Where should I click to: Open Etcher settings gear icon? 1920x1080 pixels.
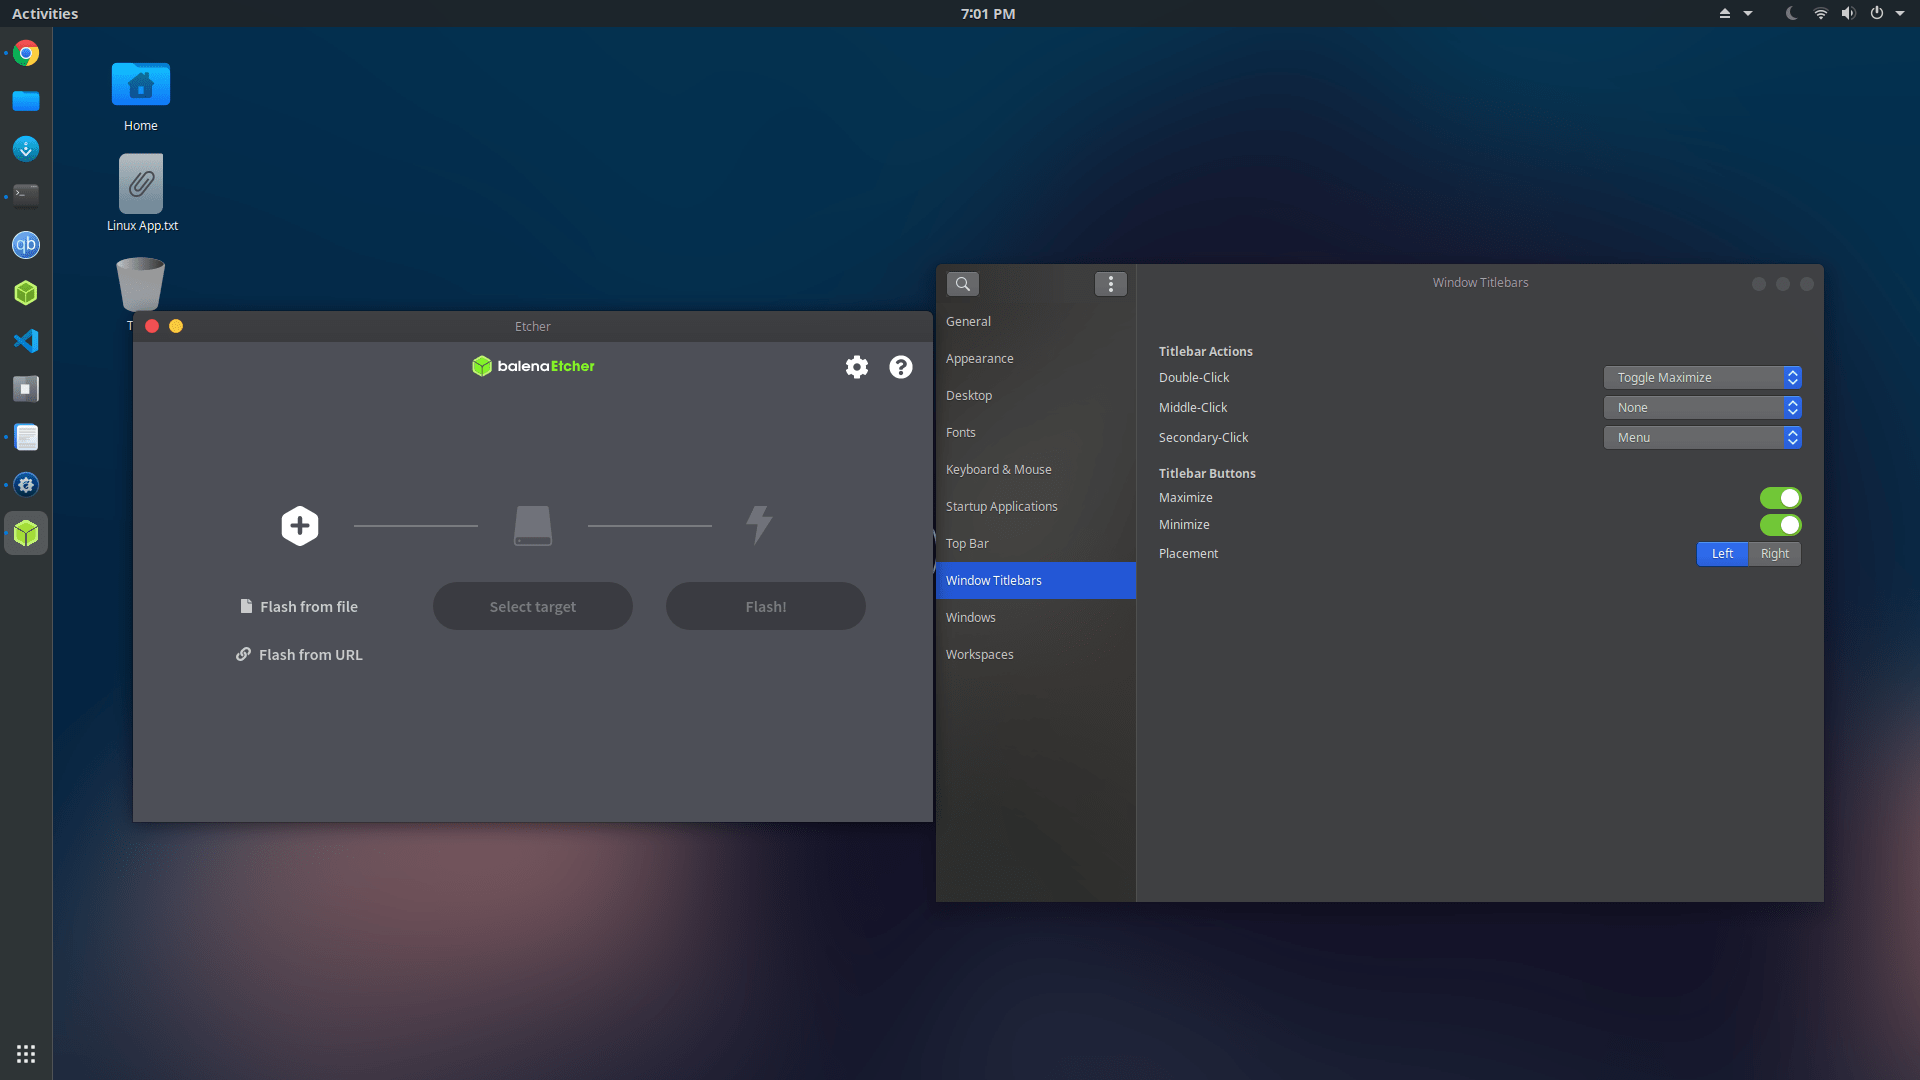[x=857, y=367]
